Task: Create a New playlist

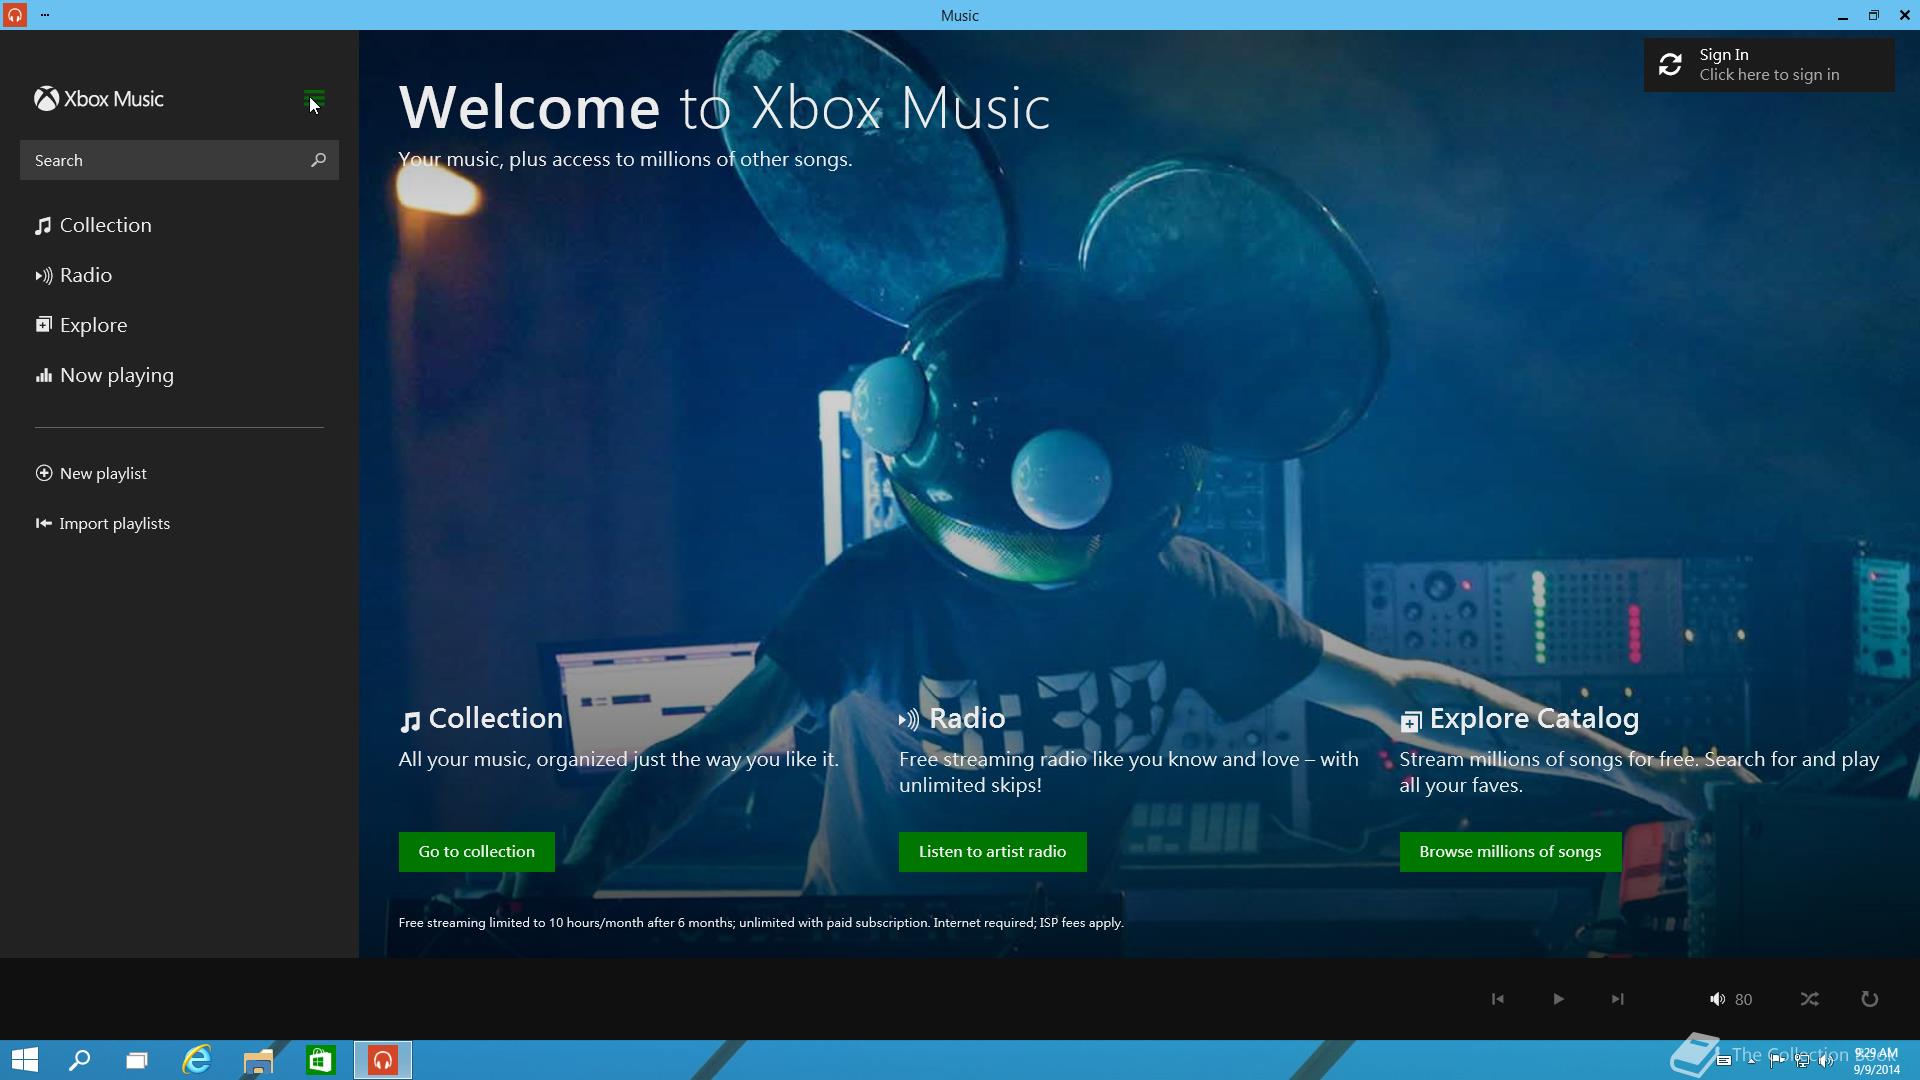Action: pos(91,473)
